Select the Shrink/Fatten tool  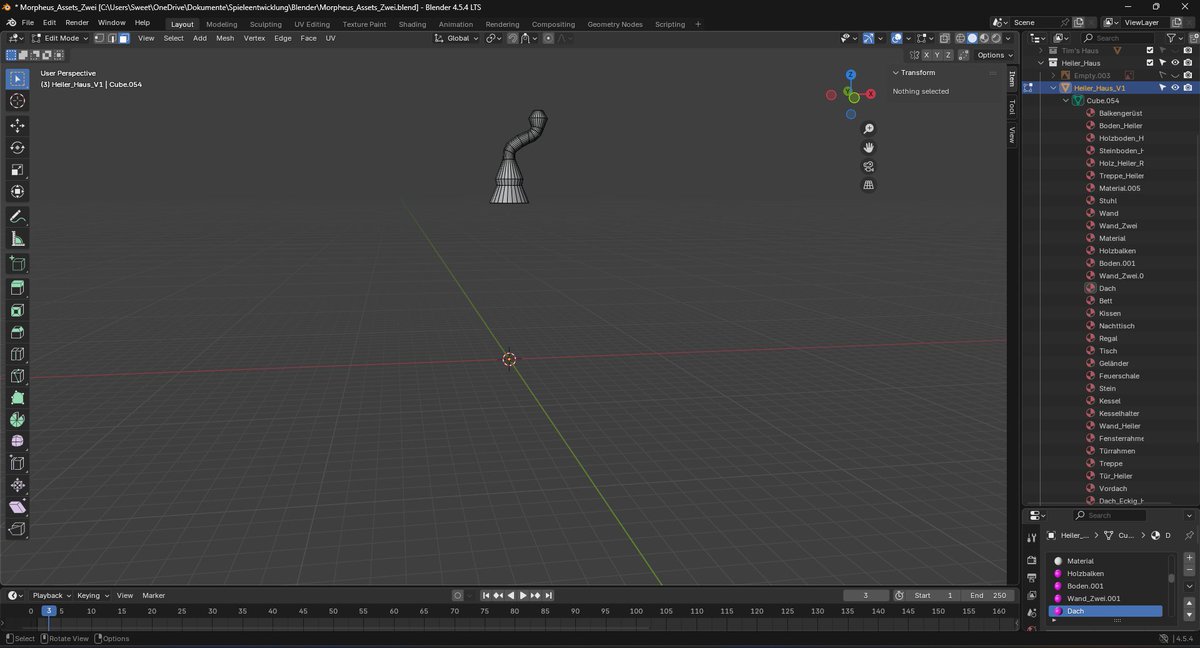pos(17,485)
